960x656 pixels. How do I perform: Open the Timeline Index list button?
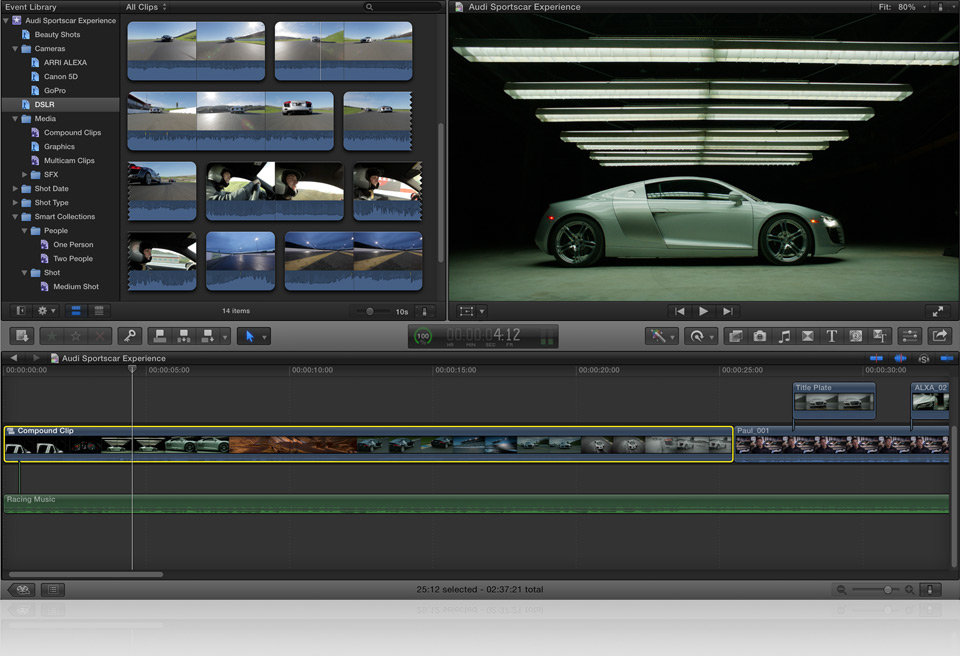(53, 589)
